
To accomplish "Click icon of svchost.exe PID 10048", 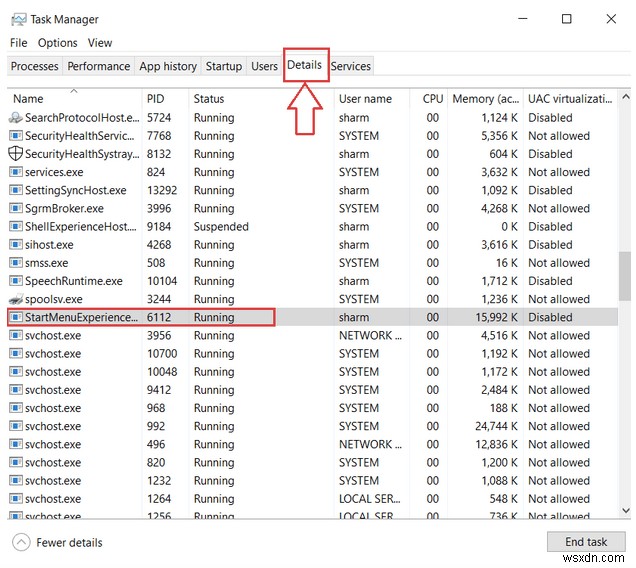I will coord(15,372).
